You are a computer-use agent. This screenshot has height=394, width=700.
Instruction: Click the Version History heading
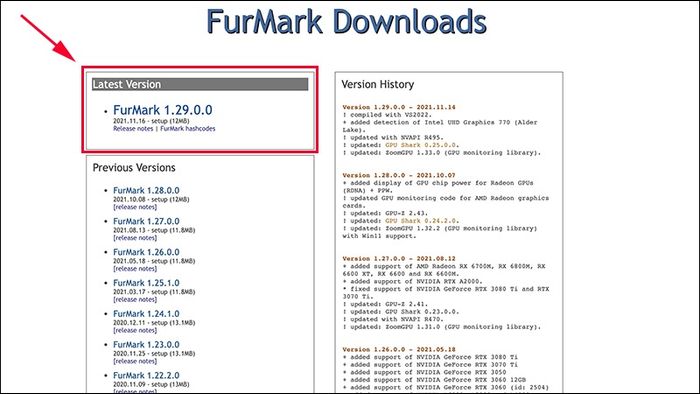point(378,84)
